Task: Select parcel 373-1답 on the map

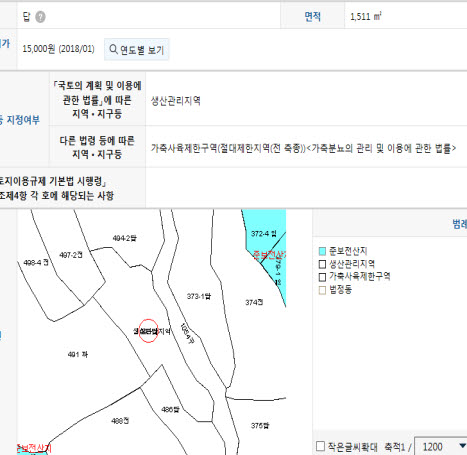Action: 199,296
